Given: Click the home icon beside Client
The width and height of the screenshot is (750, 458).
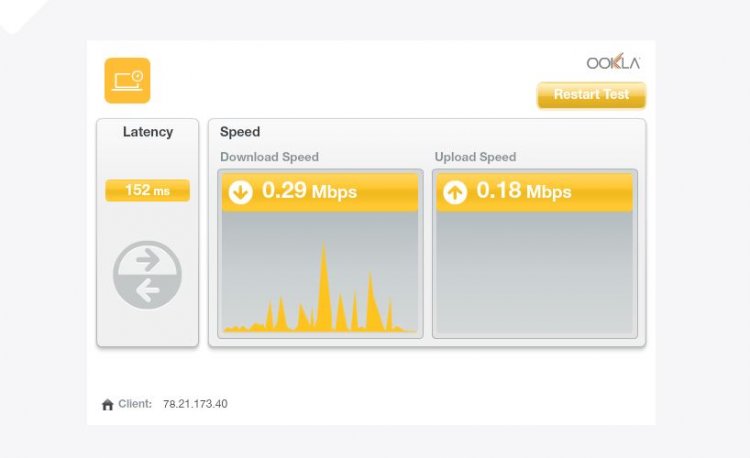Looking at the screenshot, I should 107,404.
